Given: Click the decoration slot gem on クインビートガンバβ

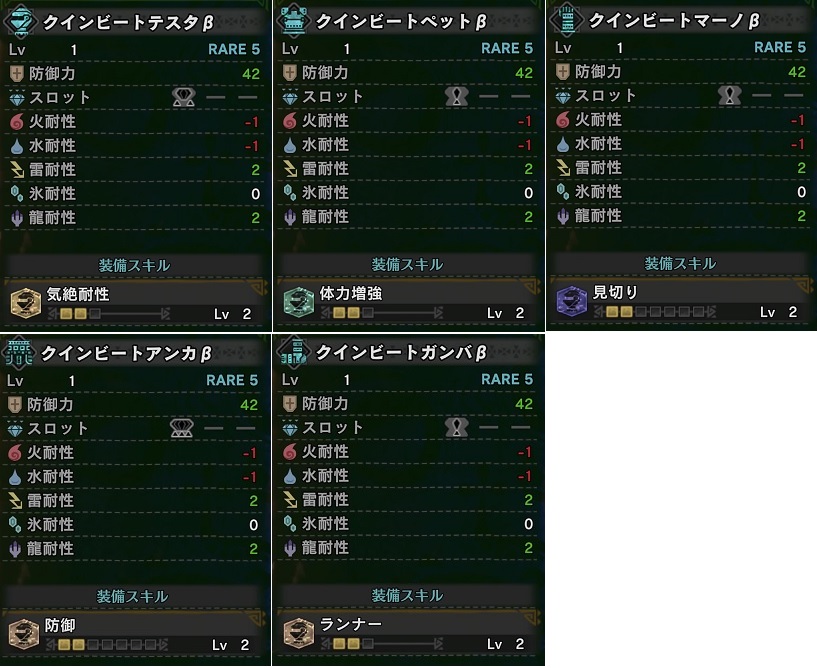Looking at the screenshot, I should pos(456,427).
